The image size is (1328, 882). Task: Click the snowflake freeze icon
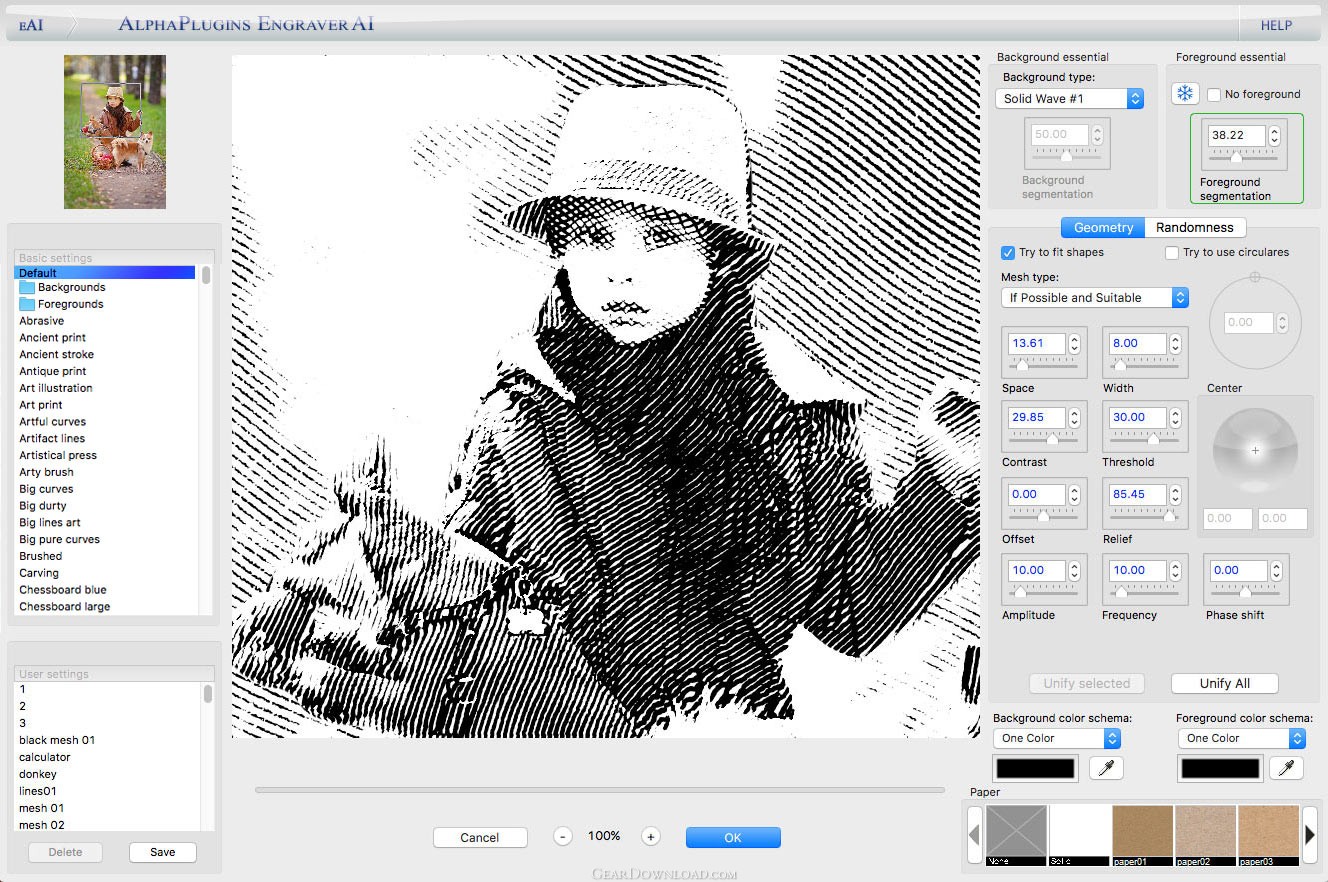pos(1185,94)
